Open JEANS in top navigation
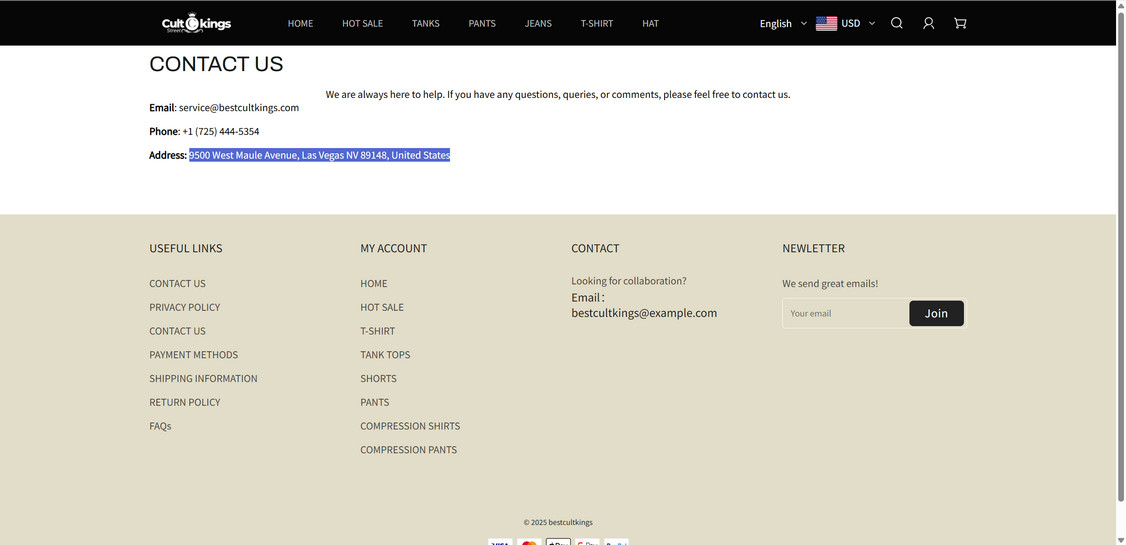Viewport: 1126px width, 545px height. coord(539,23)
